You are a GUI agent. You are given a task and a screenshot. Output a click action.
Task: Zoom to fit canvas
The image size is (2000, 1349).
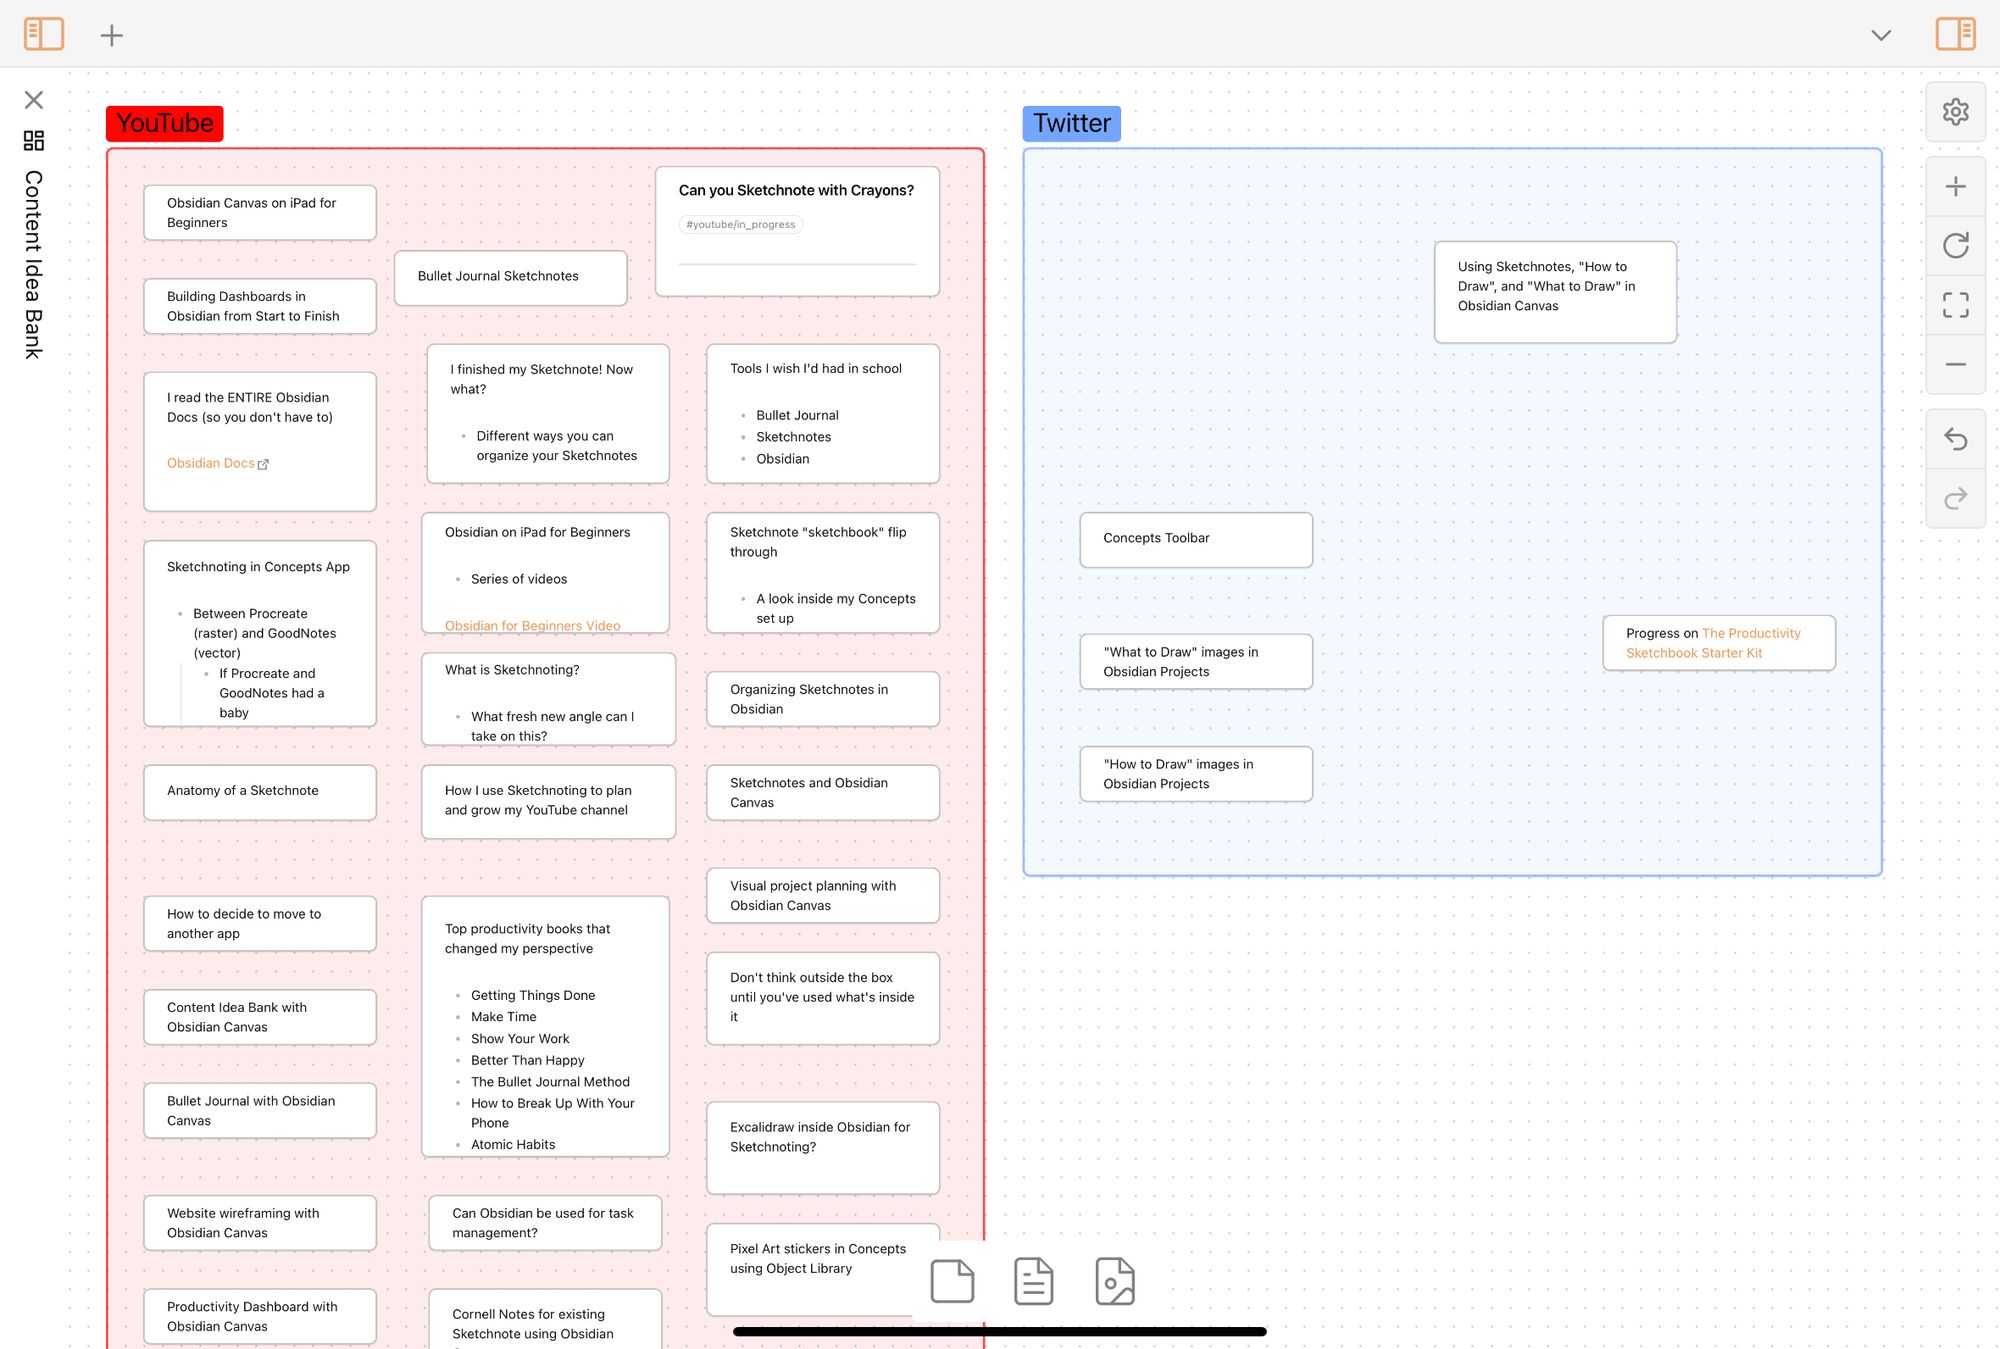point(1956,305)
